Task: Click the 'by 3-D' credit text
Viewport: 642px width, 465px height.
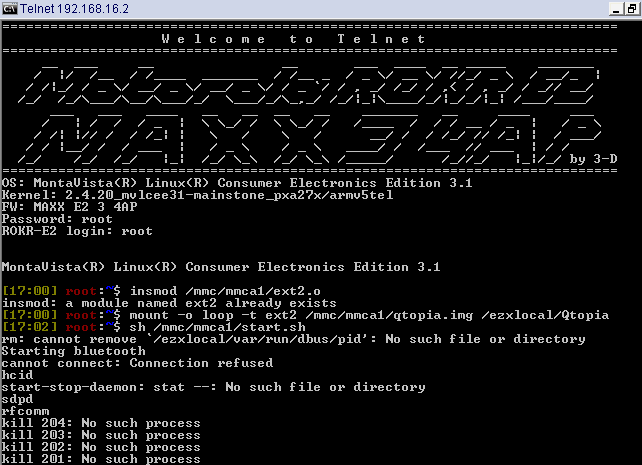Action: 593,158
